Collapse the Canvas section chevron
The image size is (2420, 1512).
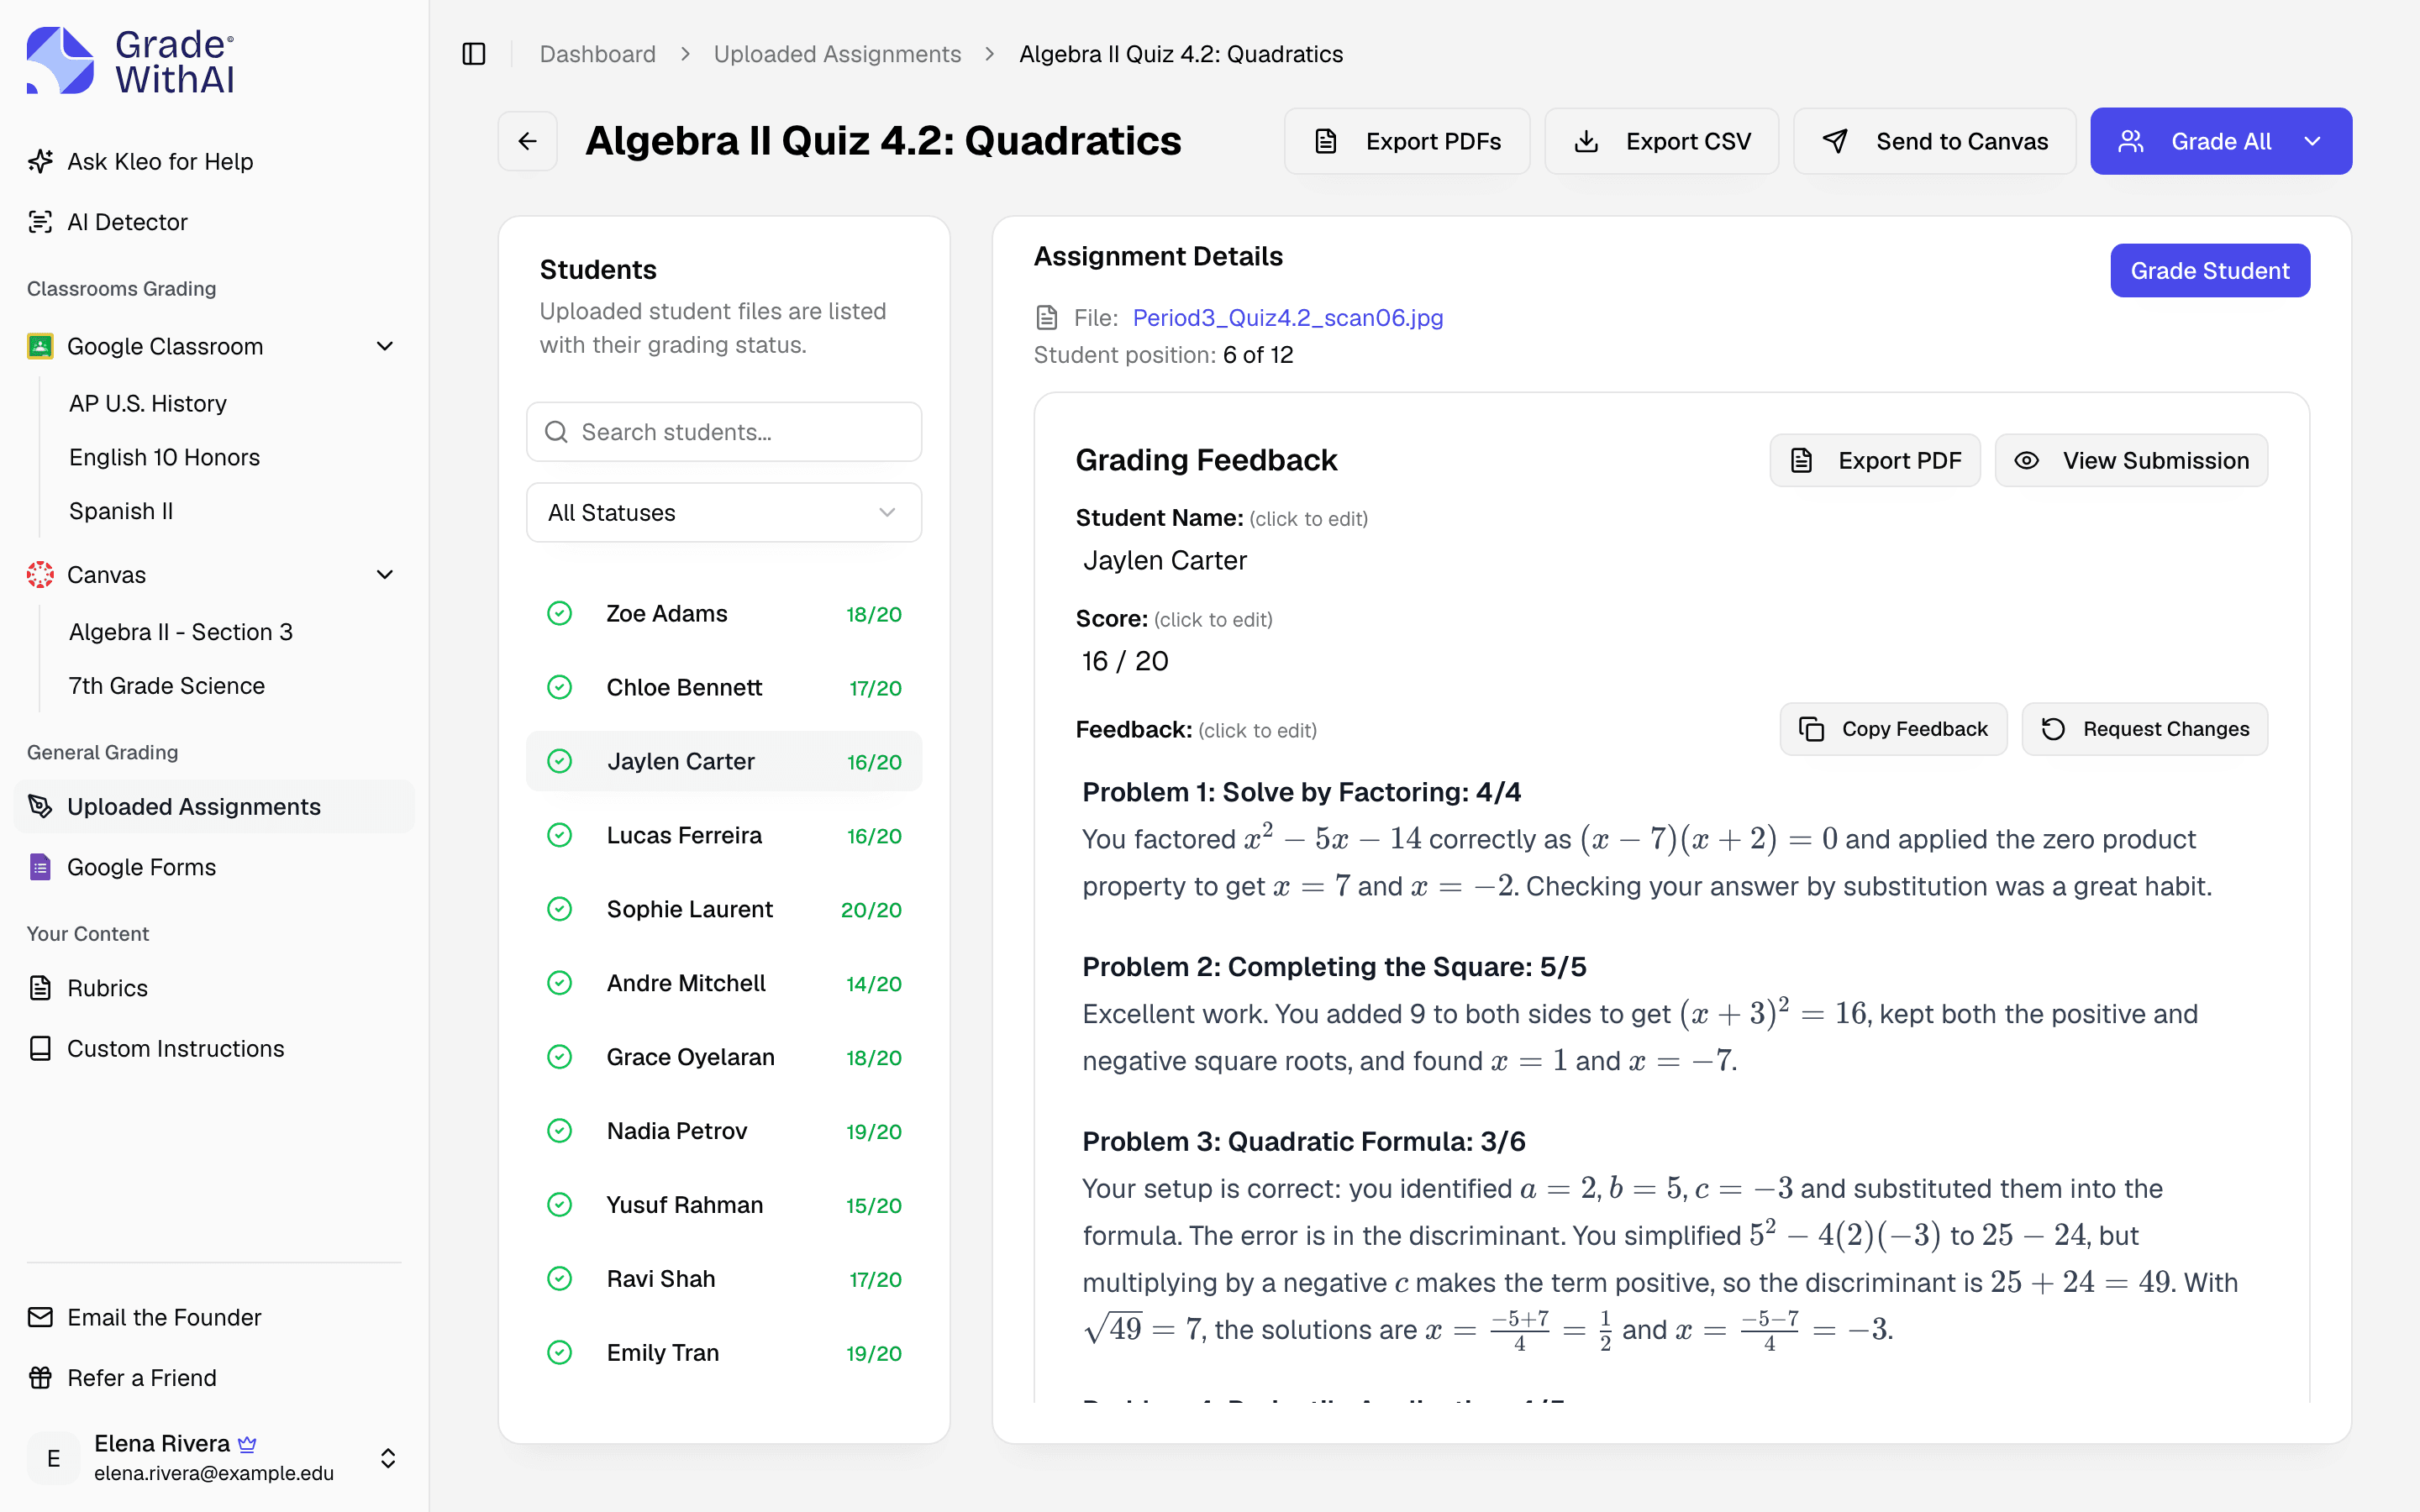click(x=385, y=574)
